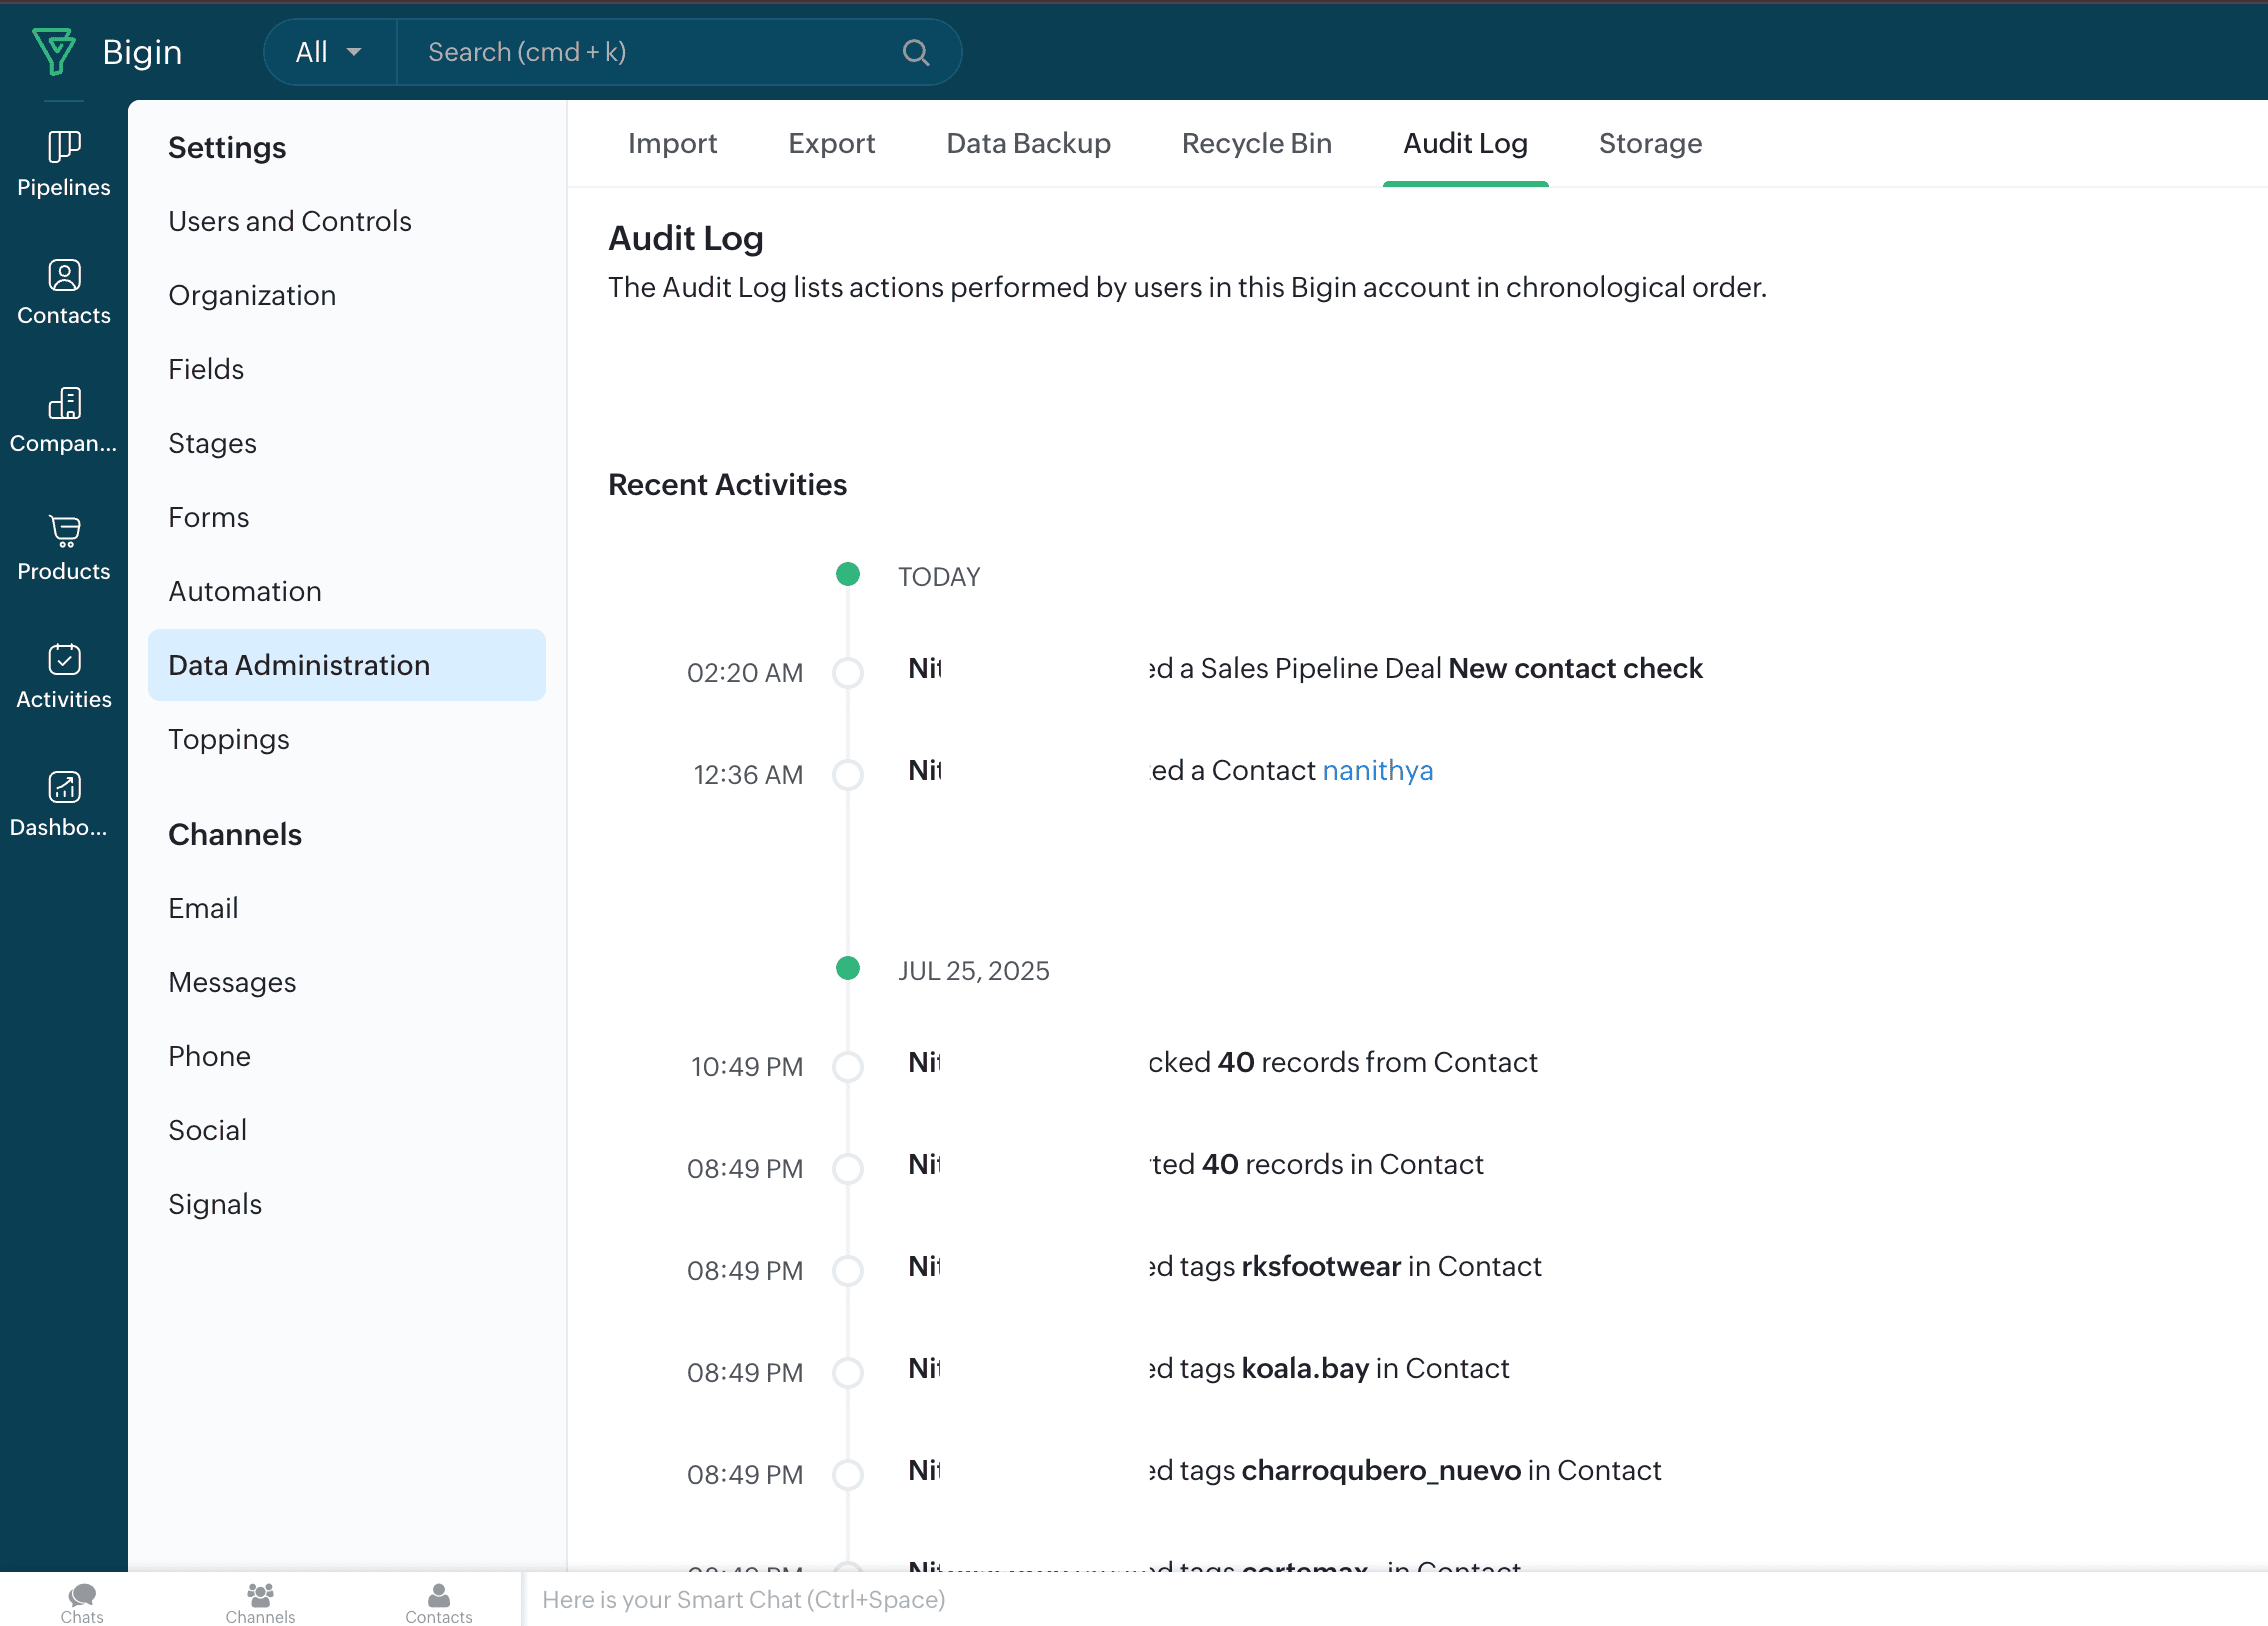
Task: Select Users and Controls setting
Action: pos(290,221)
